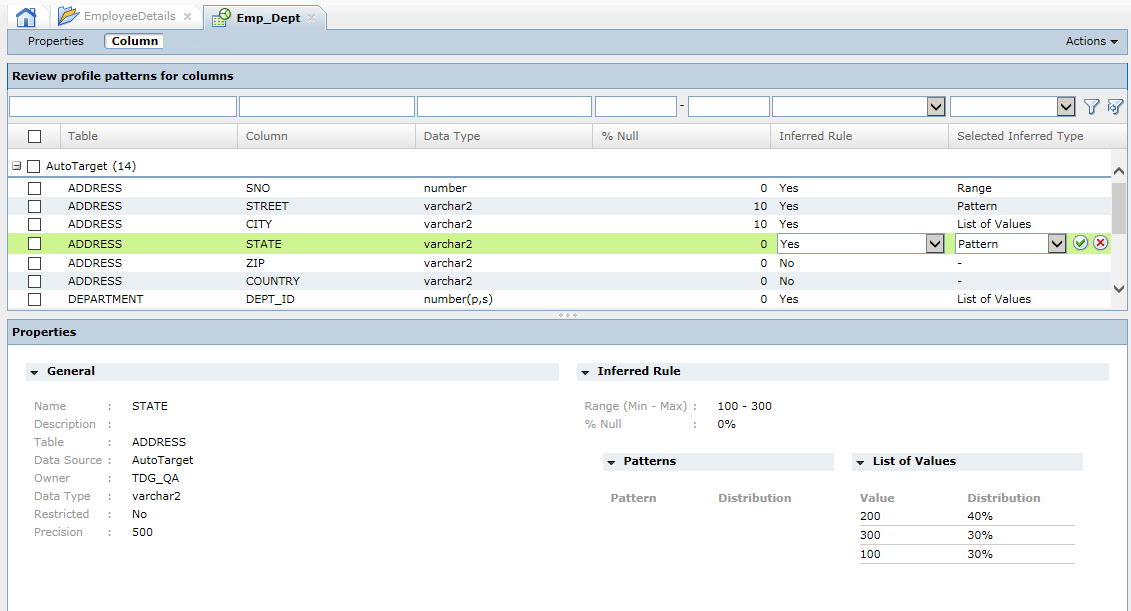The width and height of the screenshot is (1131, 611).
Task: Click the TDG_QA owner value
Action: (155, 478)
